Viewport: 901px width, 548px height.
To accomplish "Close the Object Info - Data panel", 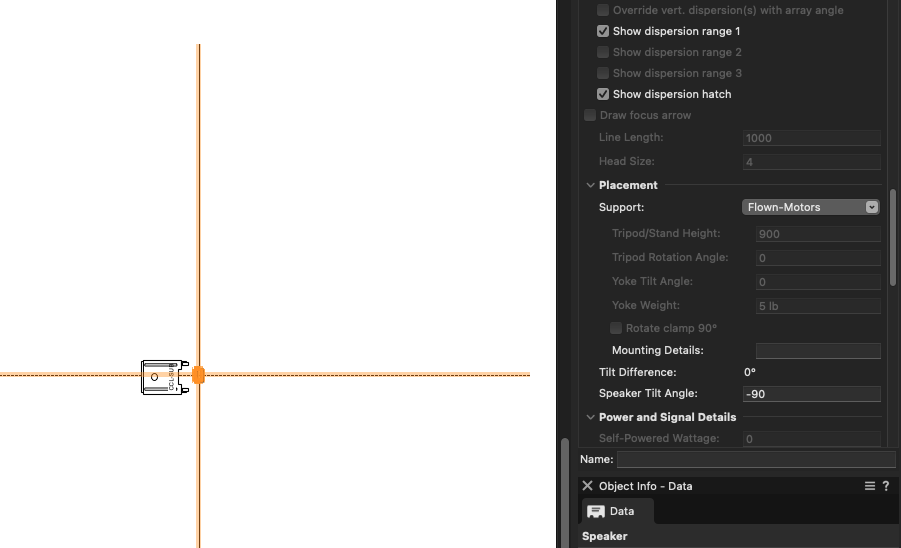I will (588, 486).
